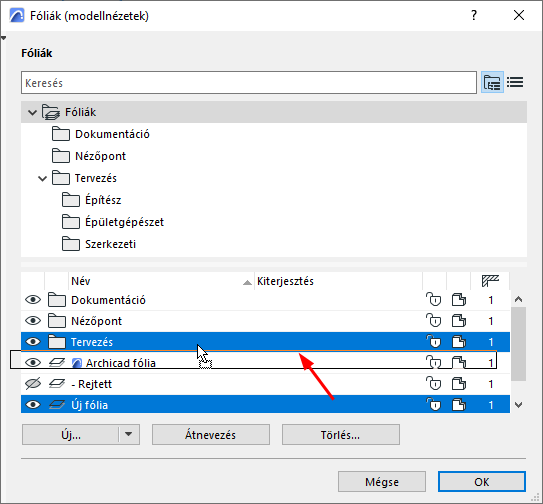Click layer icon of Archicad fólia row
Viewport: 543px width, 504px height.
coord(57,363)
